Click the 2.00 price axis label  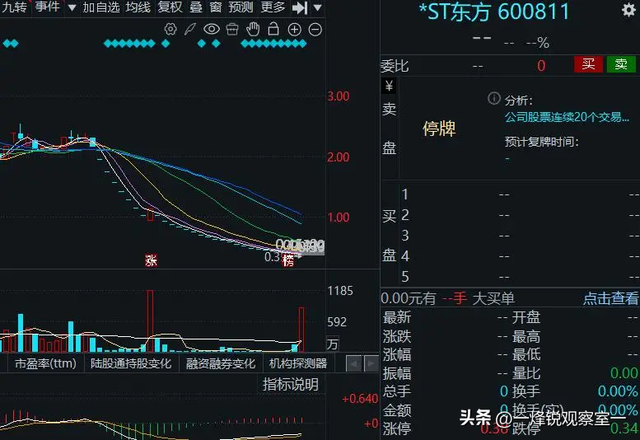[338, 157]
